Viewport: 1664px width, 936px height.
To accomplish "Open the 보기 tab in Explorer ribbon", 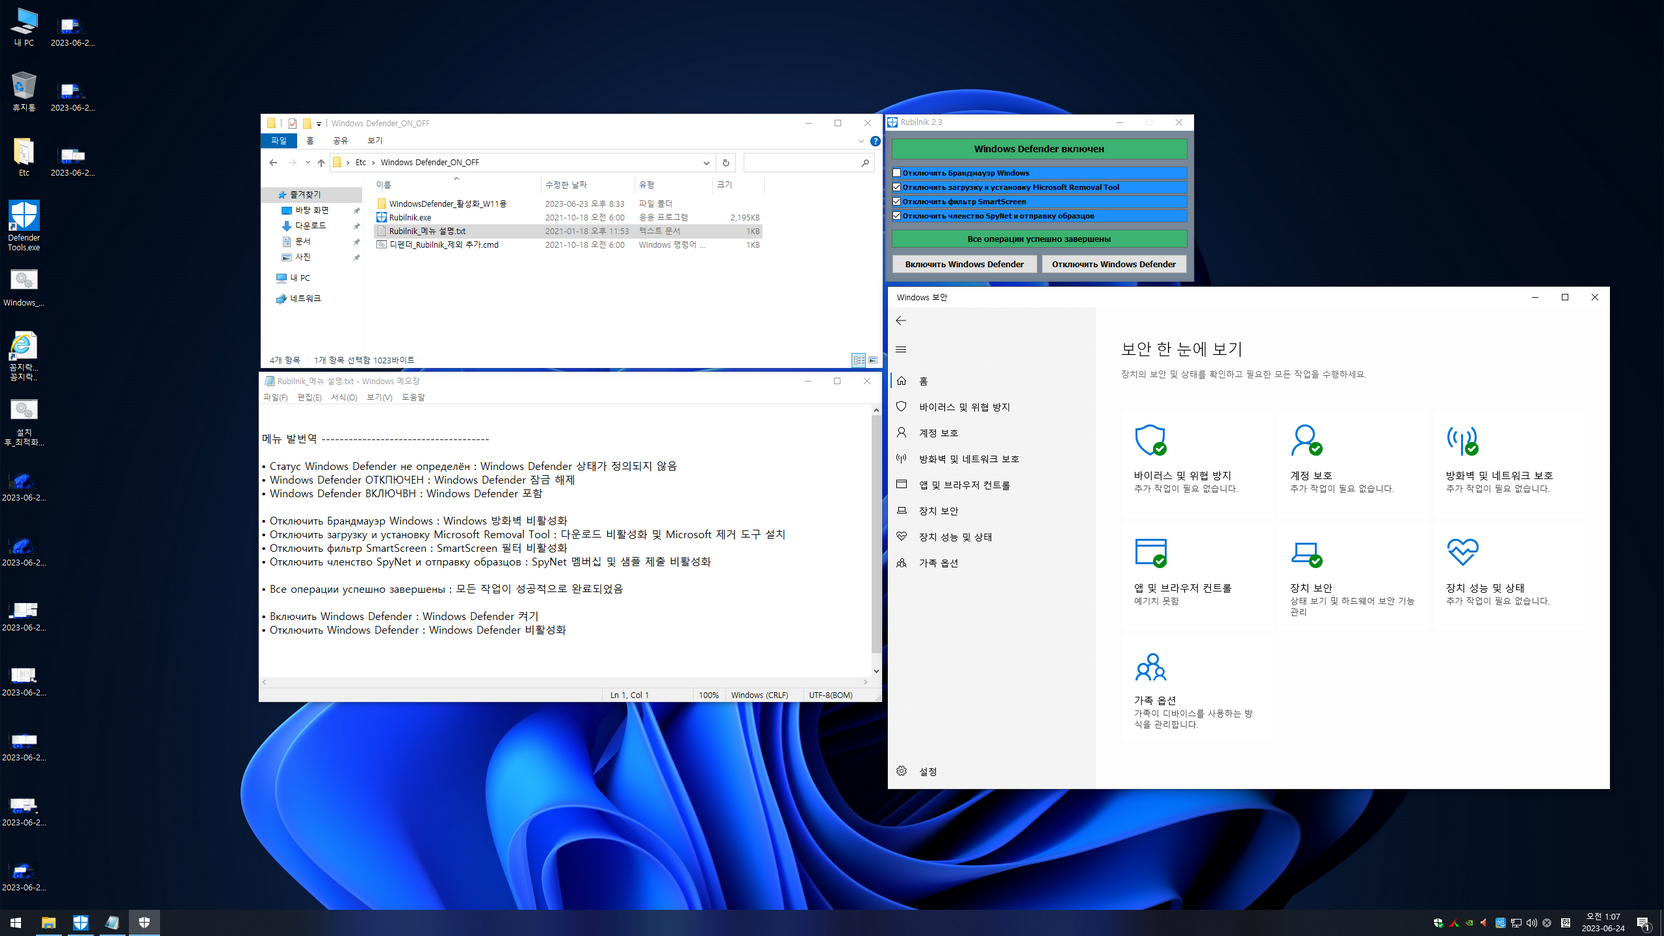I will [x=375, y=141].
